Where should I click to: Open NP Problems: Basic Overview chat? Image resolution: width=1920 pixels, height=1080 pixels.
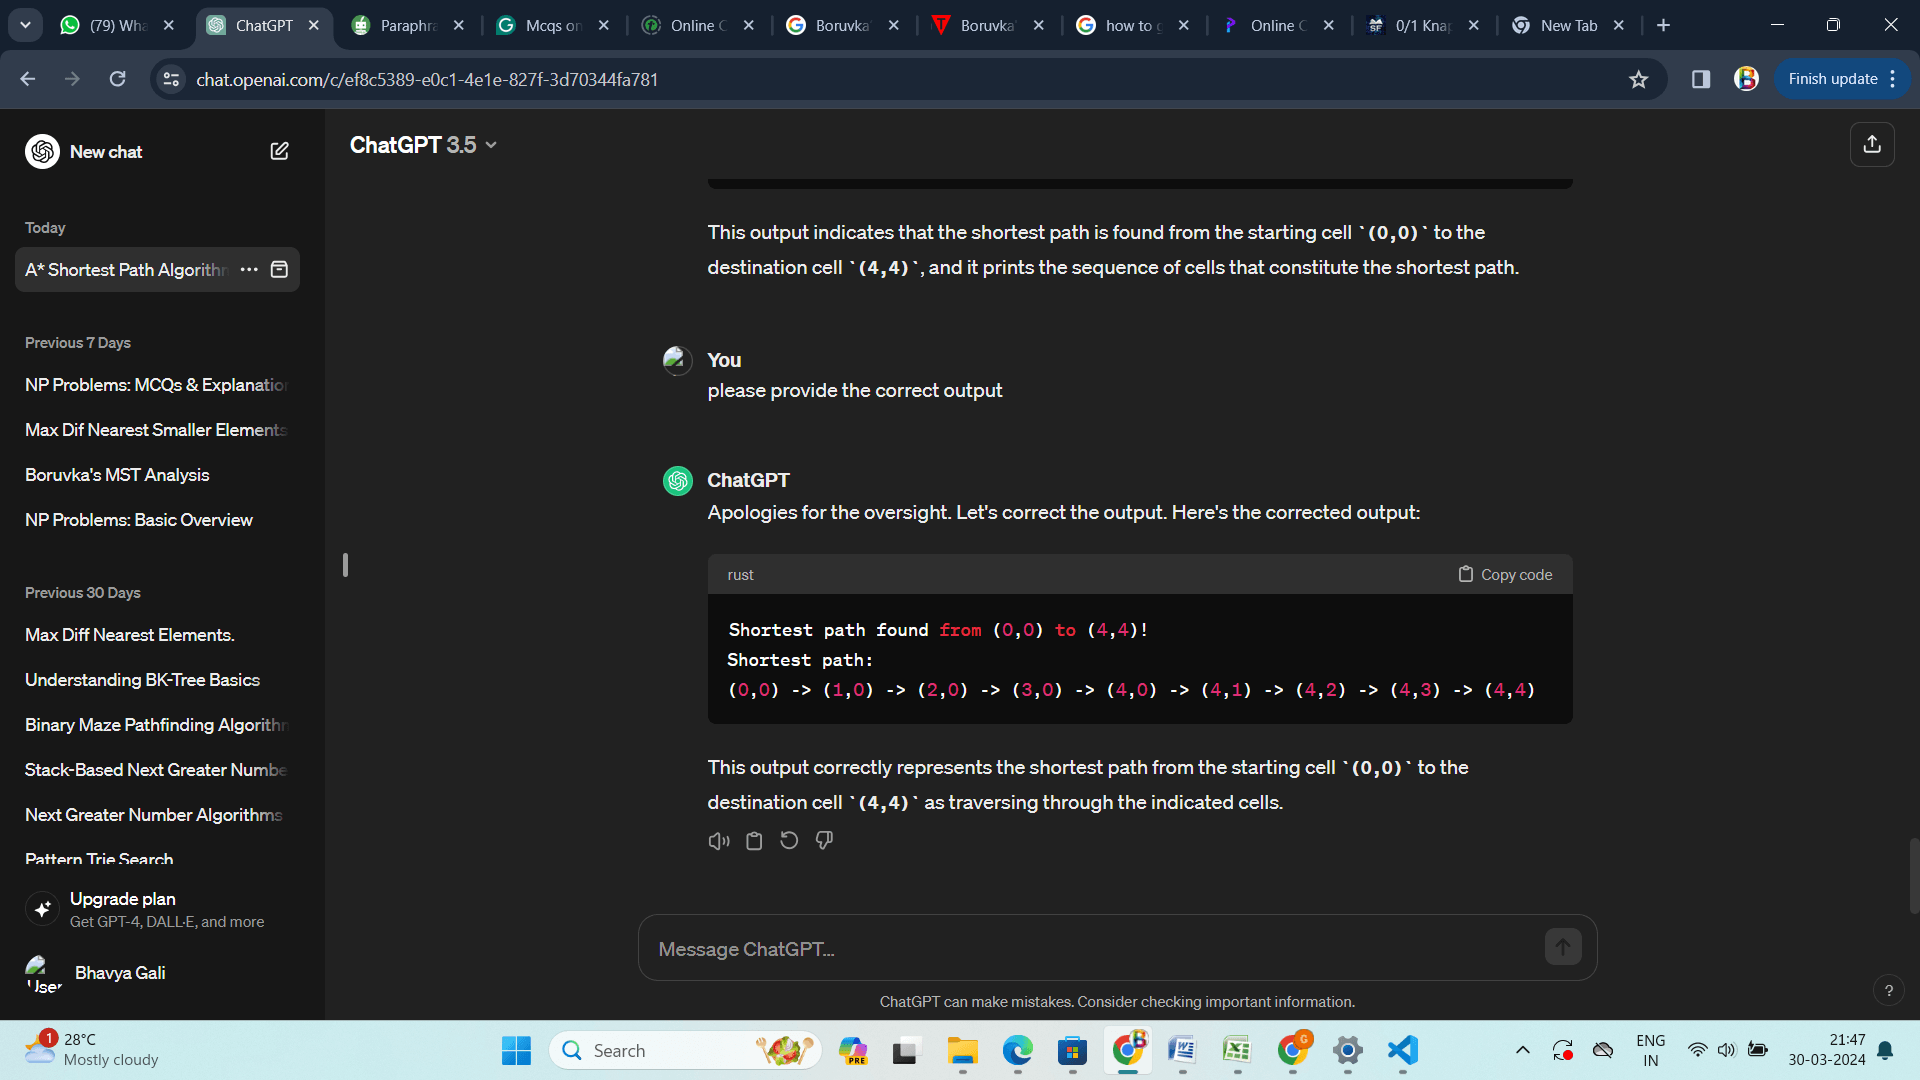157,520
